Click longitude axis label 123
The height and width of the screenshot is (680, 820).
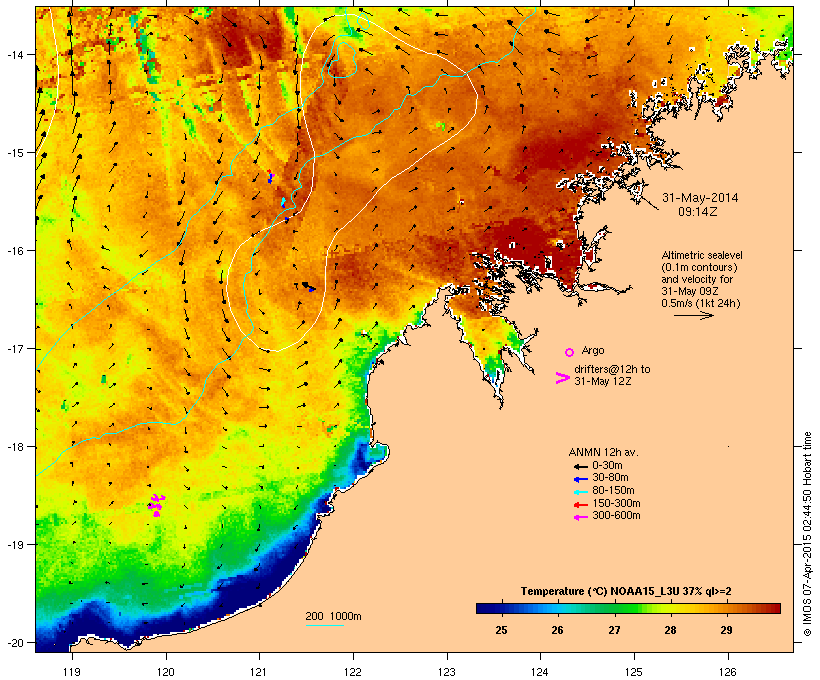[x=447, y=672]
